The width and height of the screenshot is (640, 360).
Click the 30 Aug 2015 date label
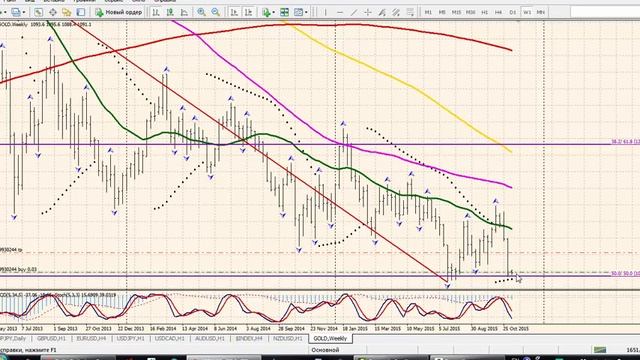(484, 328)
